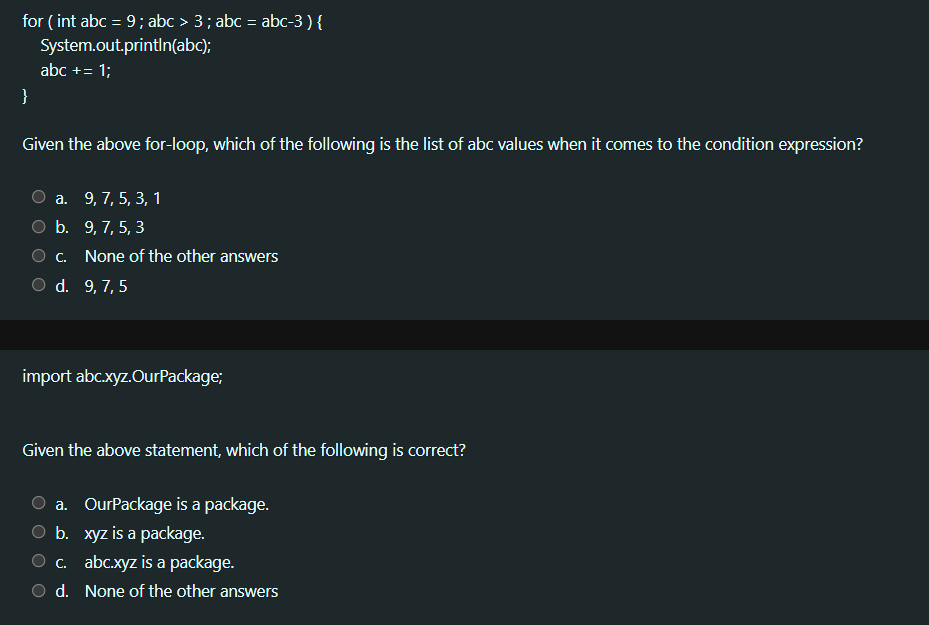Select answer d "9, 7, 5"
Viewport: 929px width, 625px height.
(x=38, y=284)
